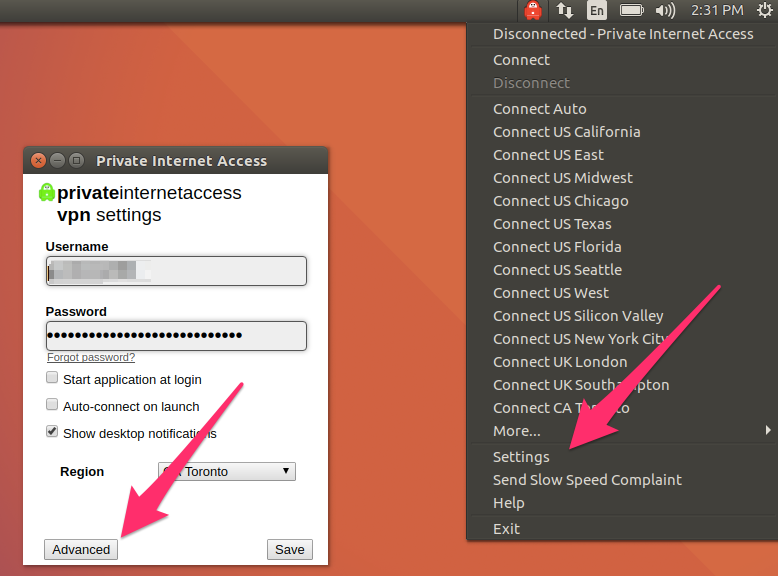Open the 2:31 PM clock menu
778x576 pixels.
point(717,10)
